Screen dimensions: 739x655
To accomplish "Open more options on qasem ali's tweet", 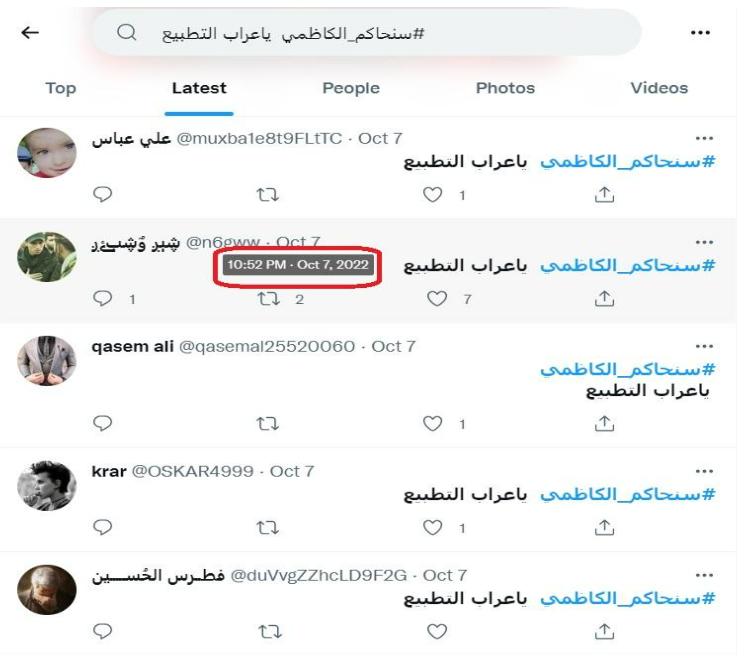I will [704, 346].
